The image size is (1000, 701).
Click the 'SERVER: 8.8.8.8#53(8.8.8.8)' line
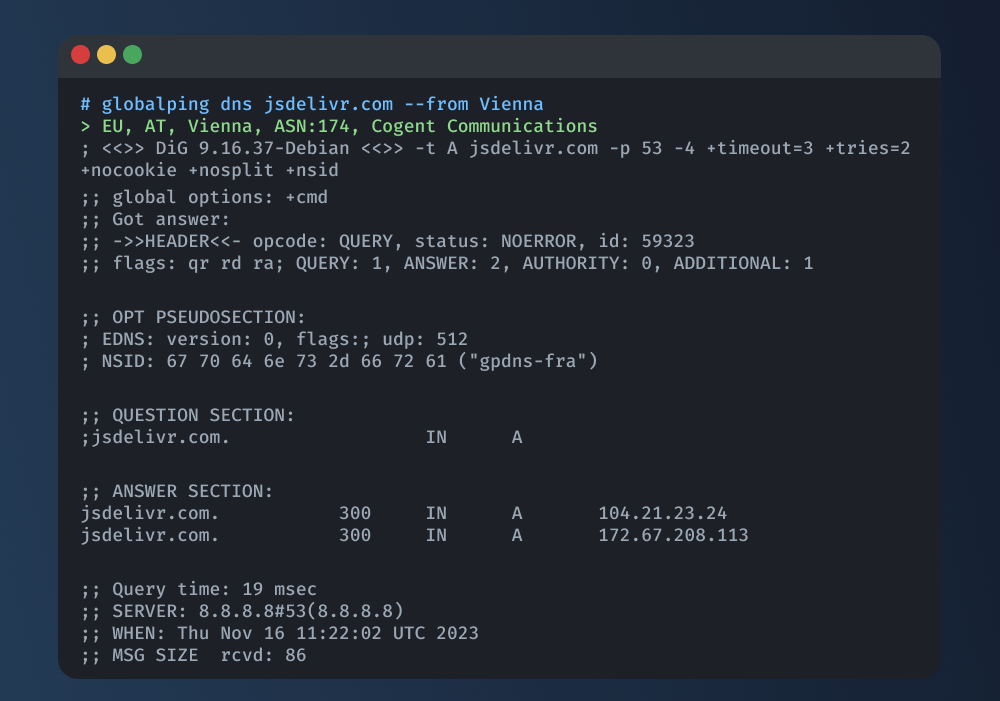(x=242, y=611)
